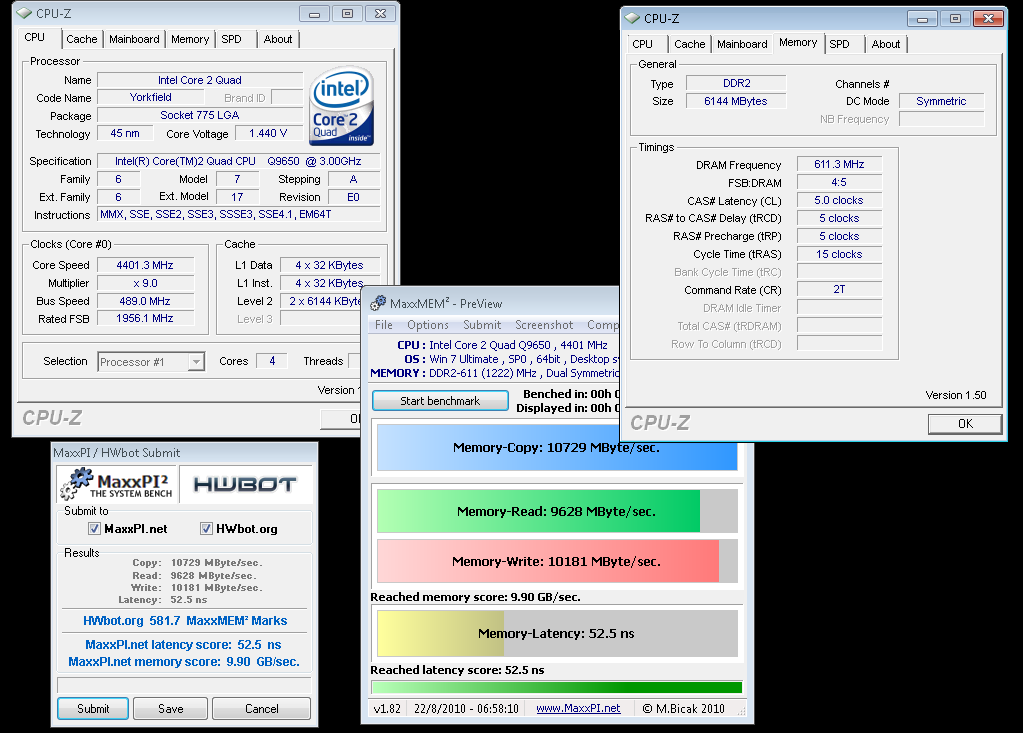
Task: Click the DRAM Frequency 611.3 MHz value
Action: point(839,164)
